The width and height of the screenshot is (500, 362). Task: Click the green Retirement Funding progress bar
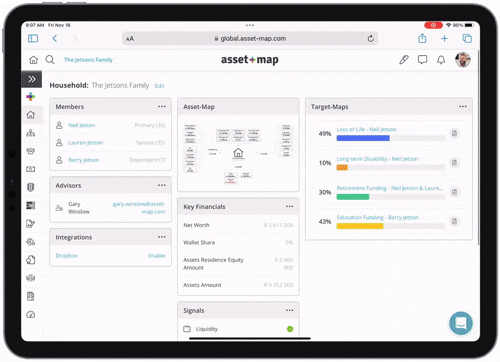353,197
